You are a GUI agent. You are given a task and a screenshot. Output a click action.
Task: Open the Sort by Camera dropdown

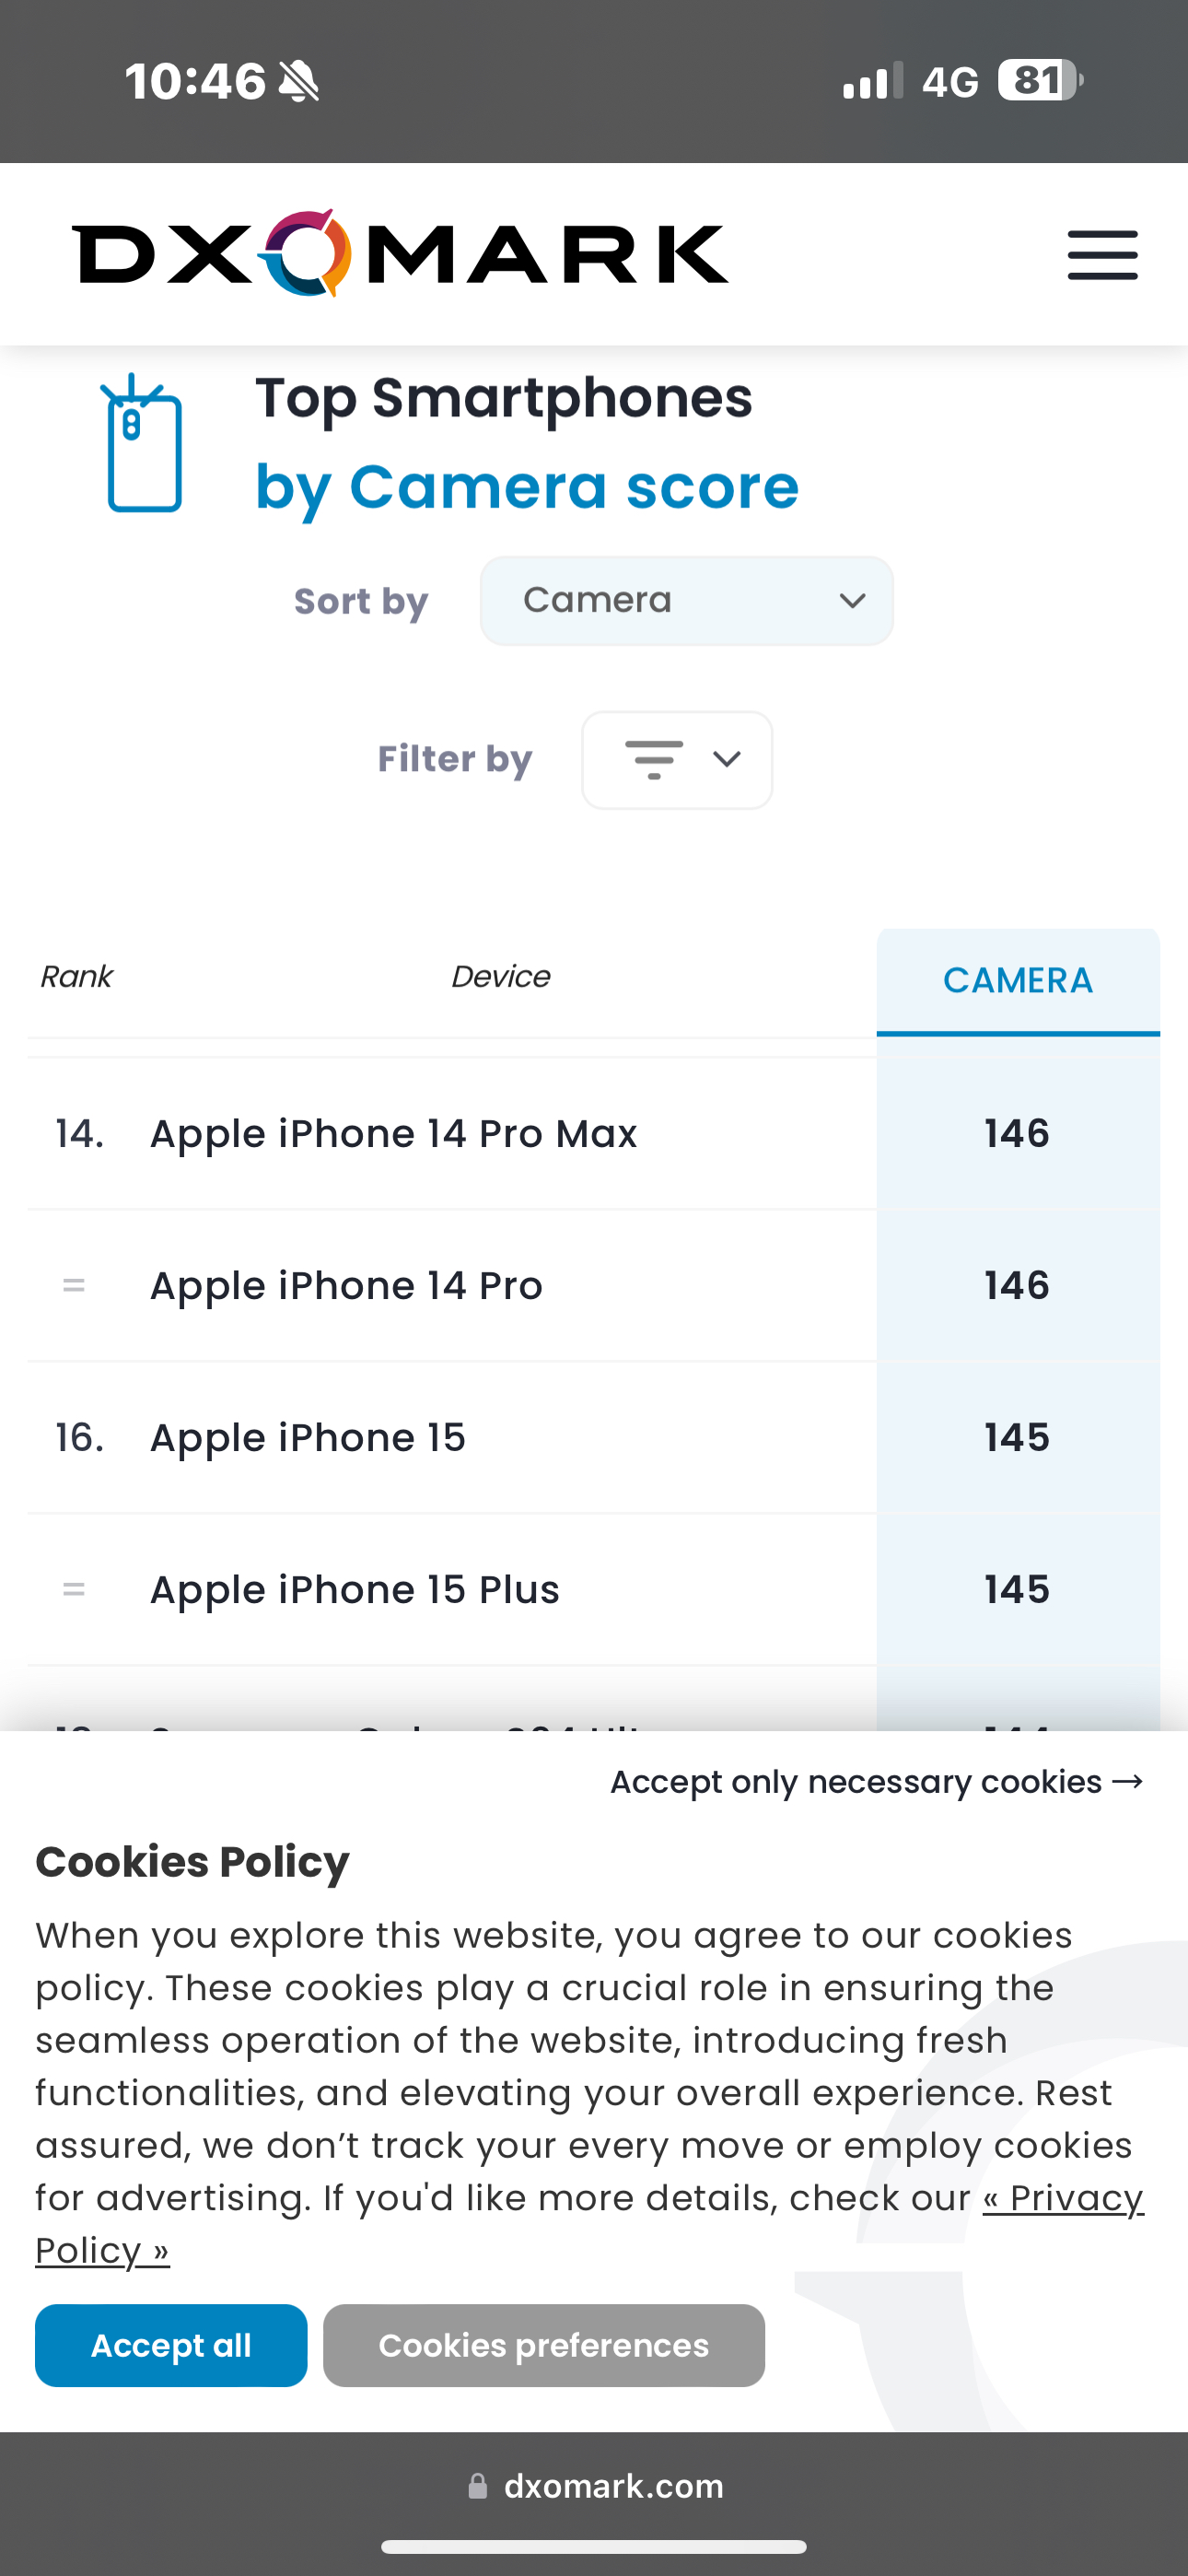pyautogui.click(x=687, y=601)
